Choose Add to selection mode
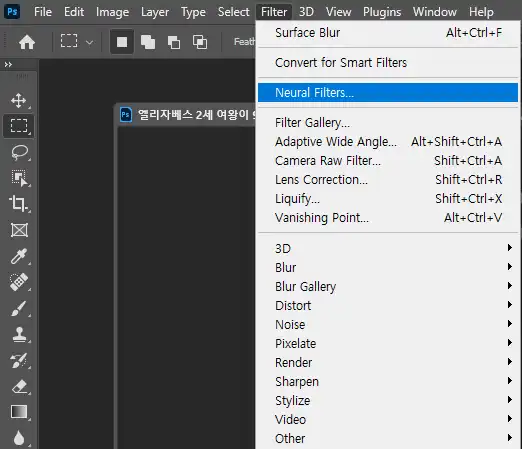The height and width of the screenshot is (449, 522). pyautogui.click(x=148, y=42)
